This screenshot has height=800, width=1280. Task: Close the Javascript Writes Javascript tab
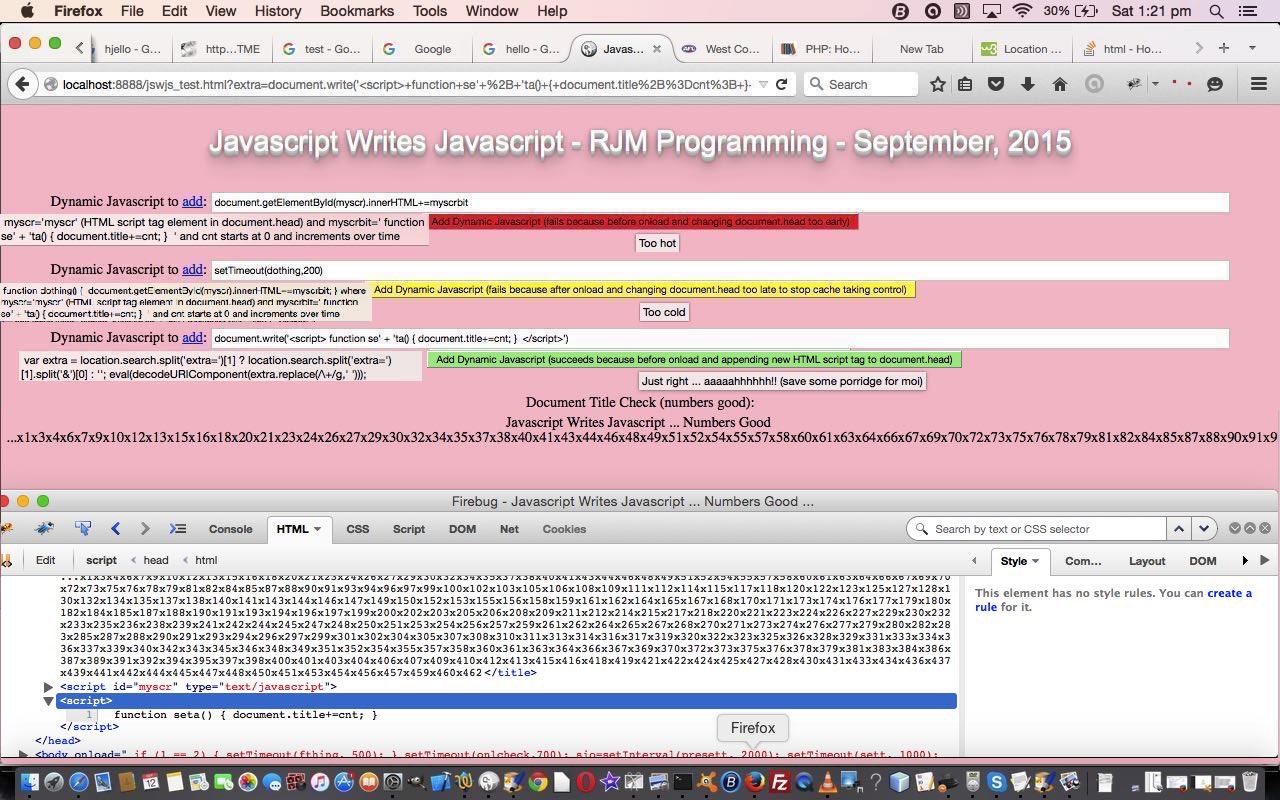point(657,48)
